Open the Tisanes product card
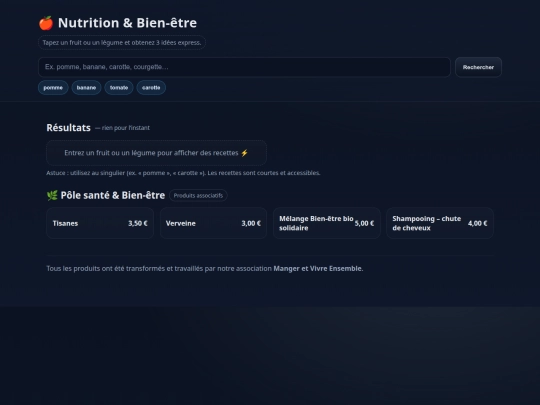The width and height of the screenshot is (540, 405). 100,223
